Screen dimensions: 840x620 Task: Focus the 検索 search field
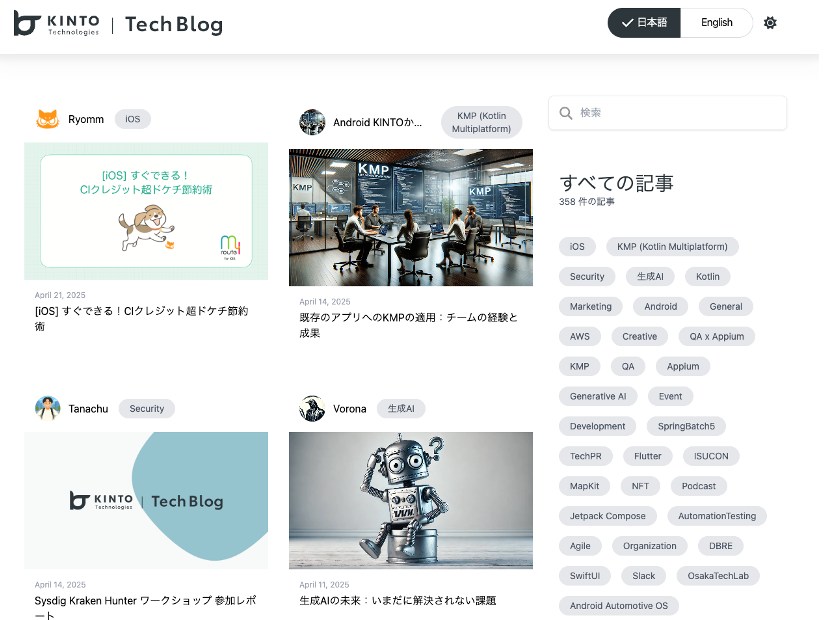667,113
